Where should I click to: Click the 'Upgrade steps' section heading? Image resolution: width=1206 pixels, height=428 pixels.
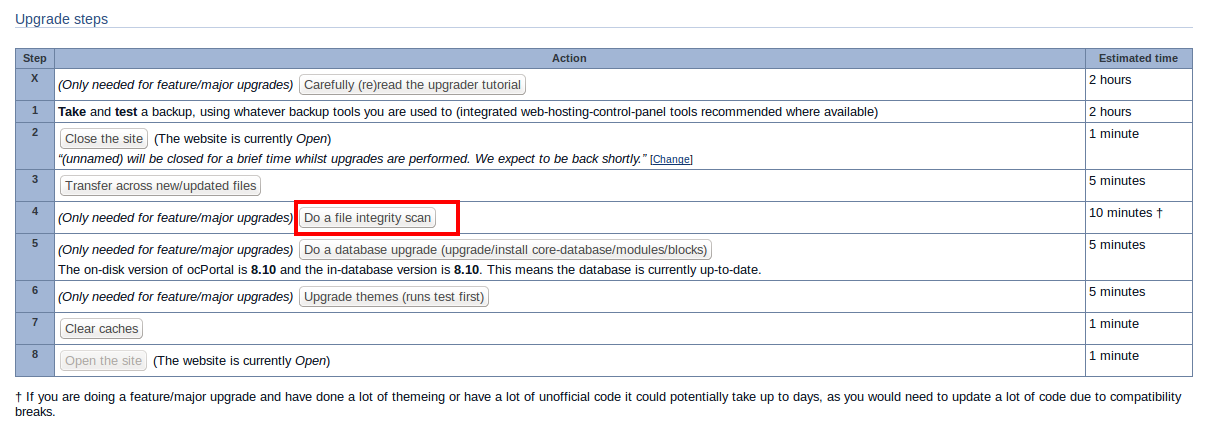pos(61,19)
